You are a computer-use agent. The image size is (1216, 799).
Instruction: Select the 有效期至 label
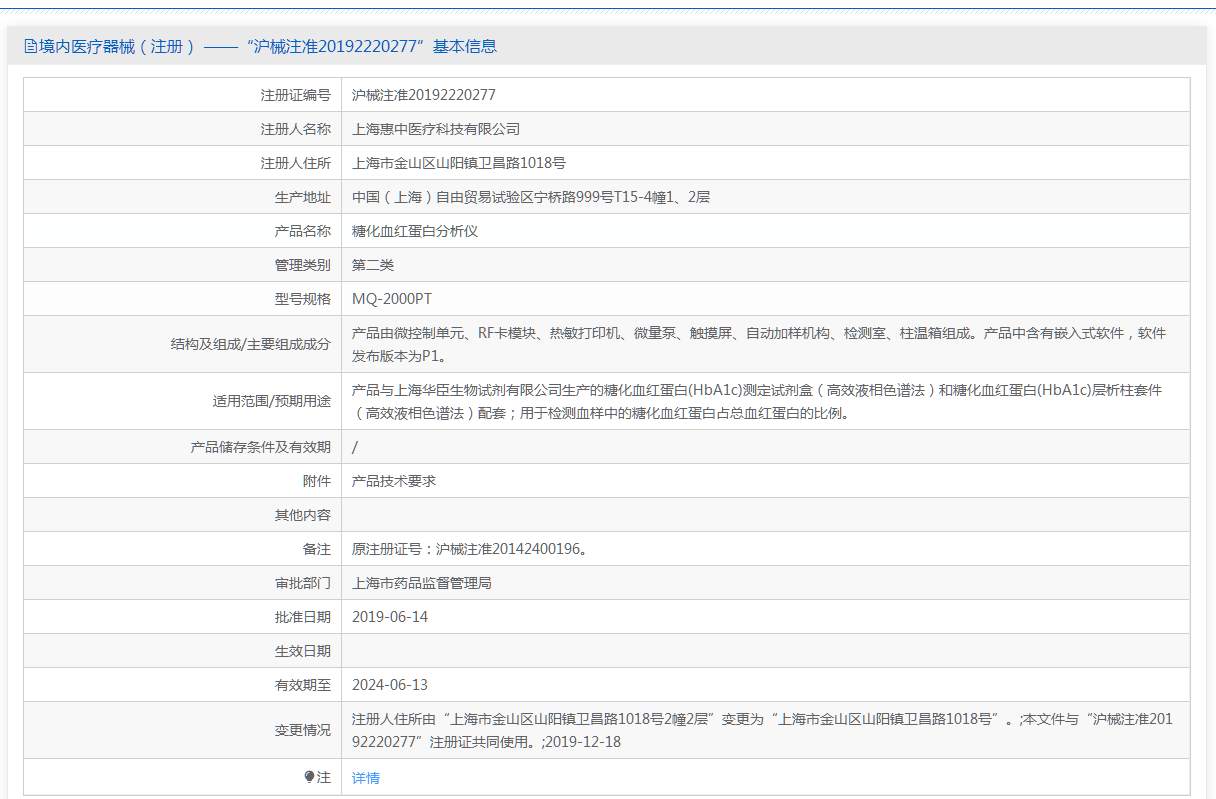point(303,685)
